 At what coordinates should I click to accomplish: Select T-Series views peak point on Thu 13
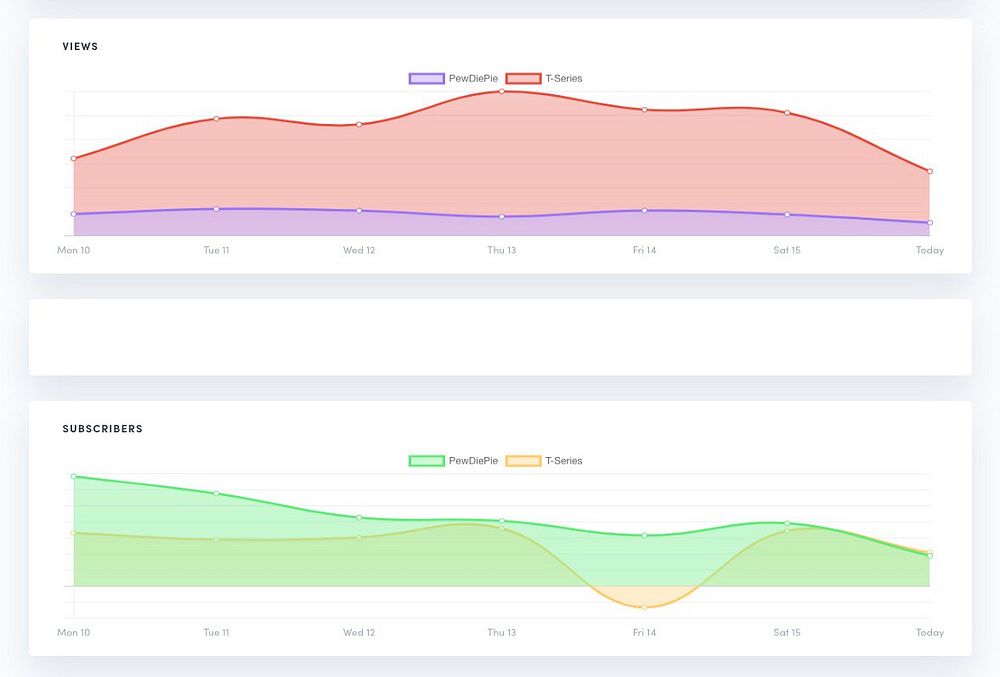tap(502, 91)
